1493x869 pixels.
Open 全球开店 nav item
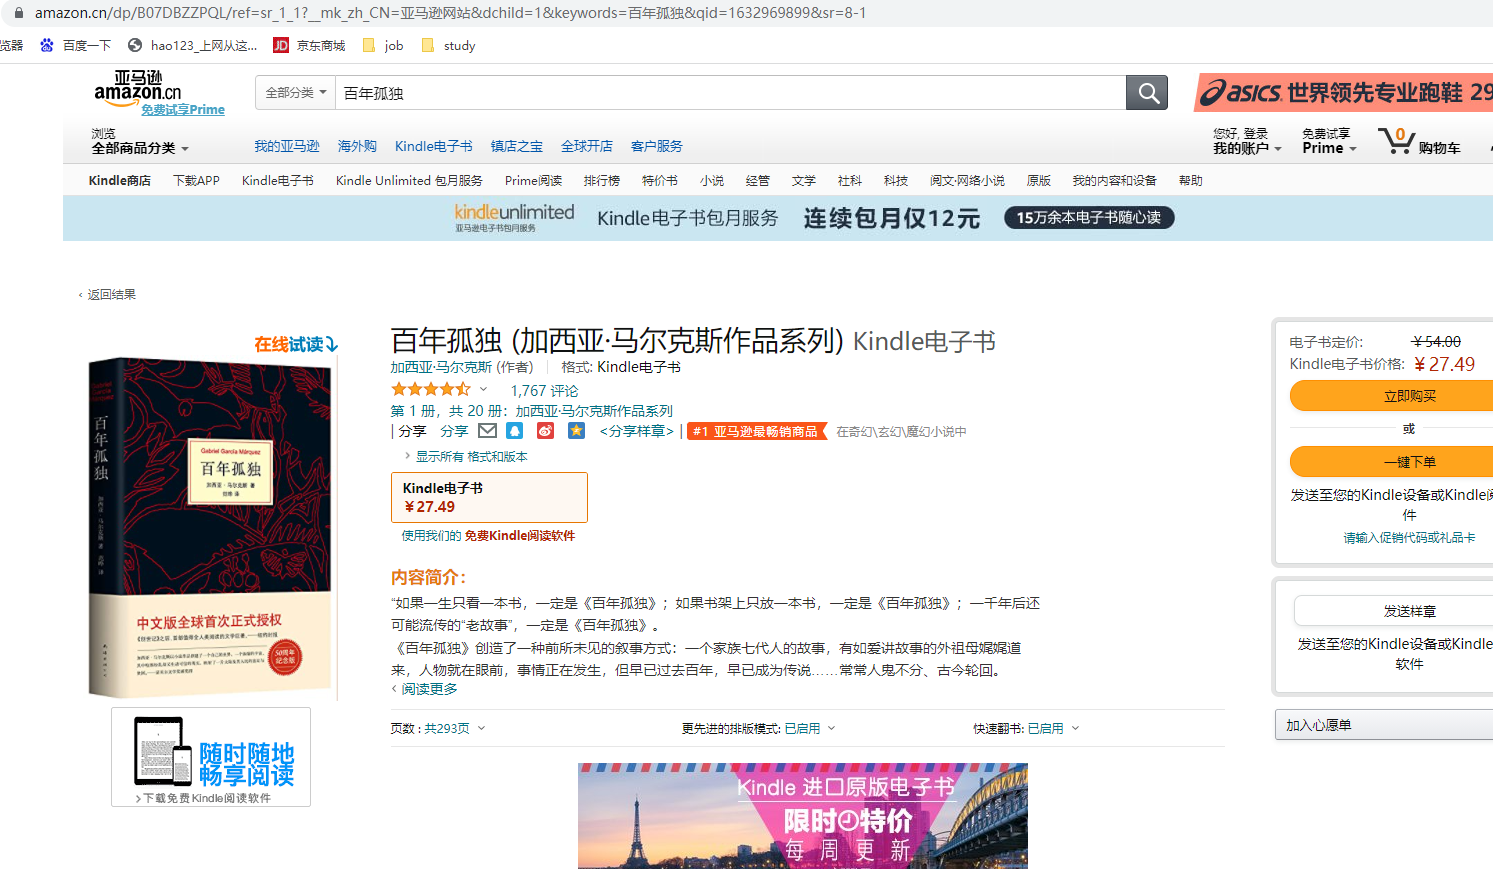pos(586,146)
